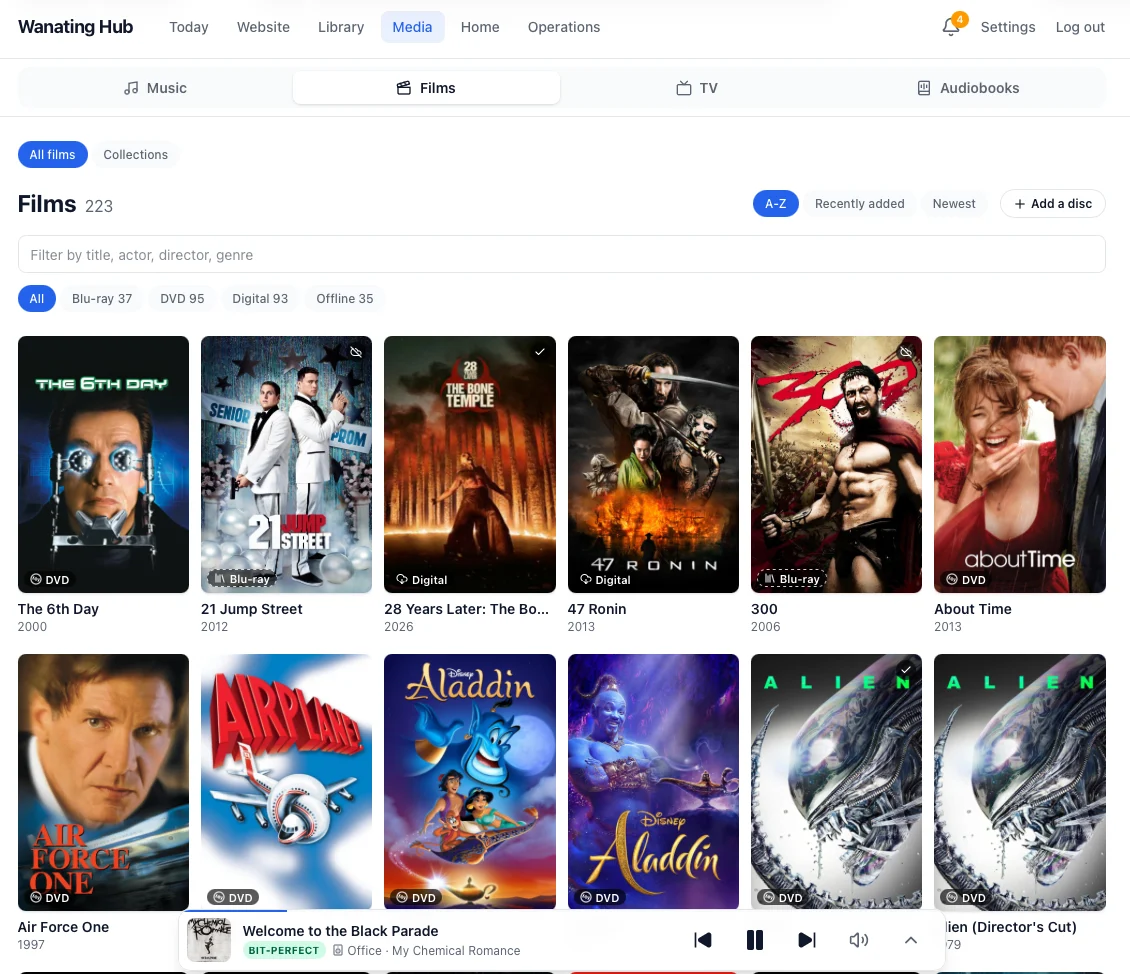
Task: Focus the film filter search field
Action: (561, 254)
